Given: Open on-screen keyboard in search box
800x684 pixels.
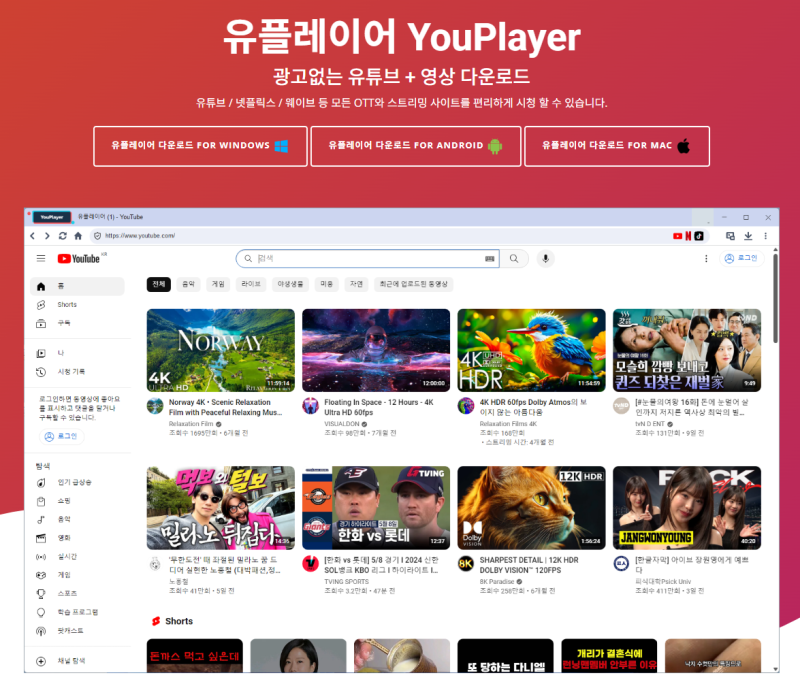Looking at the screenshot, I should click(x=489, y=259).
